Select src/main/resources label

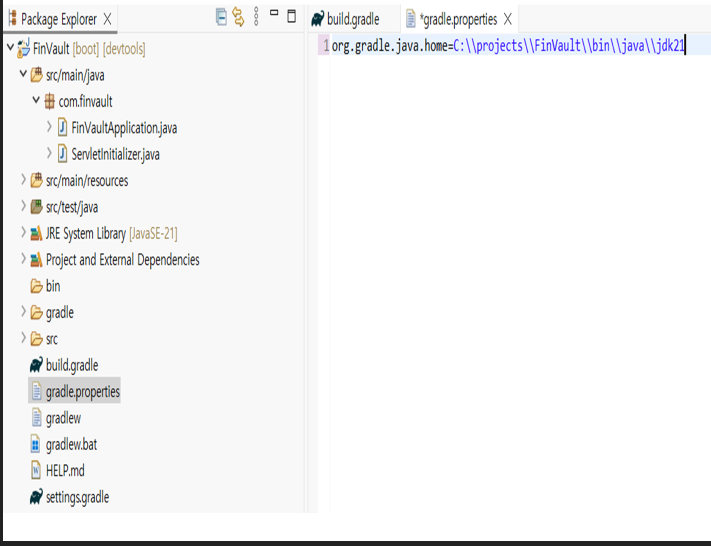click(x=87, y=180)
